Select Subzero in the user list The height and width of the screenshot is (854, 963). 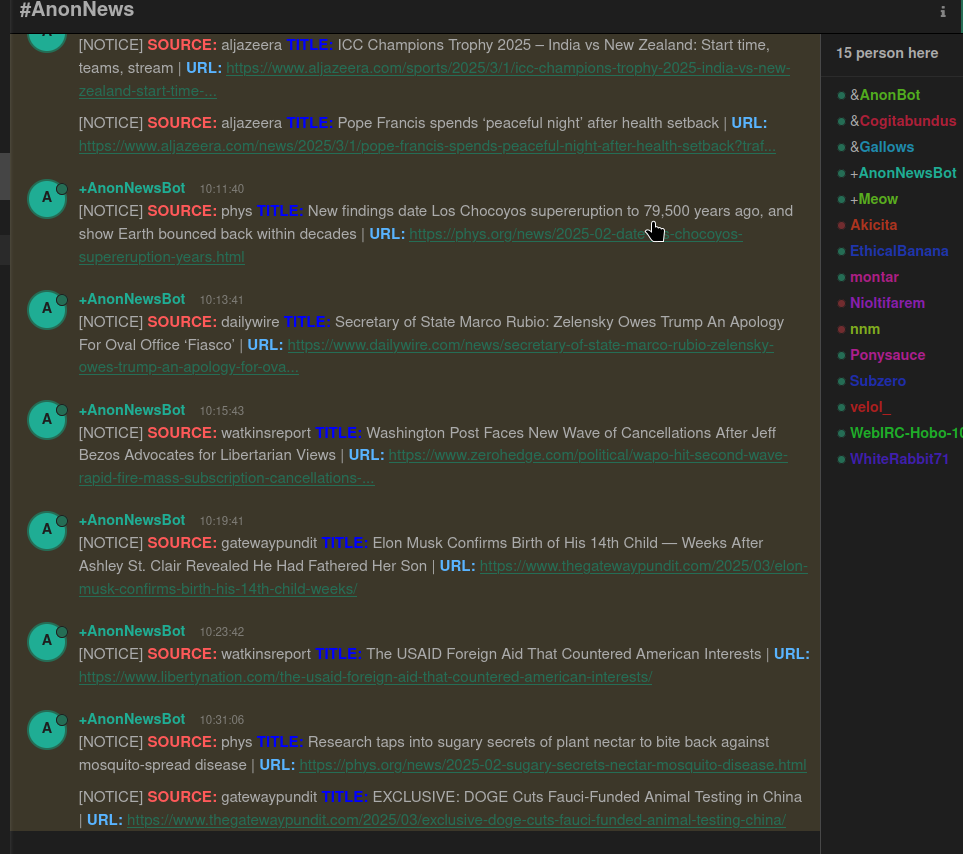pos(878,381)
